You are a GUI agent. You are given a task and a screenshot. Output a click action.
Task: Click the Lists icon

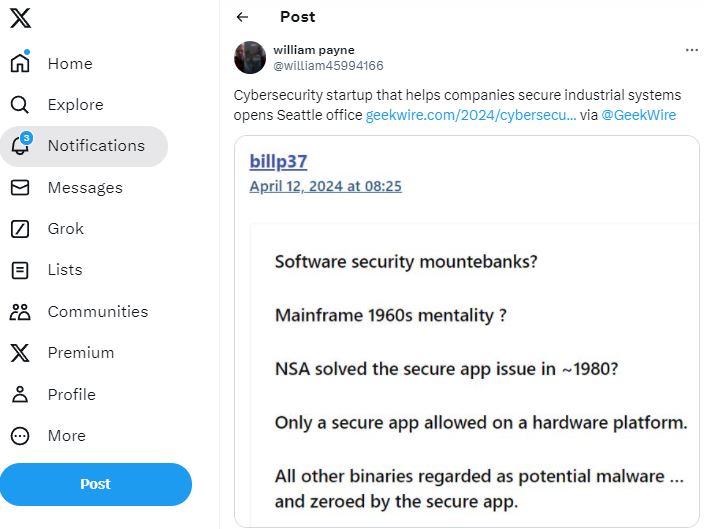tap(20, 270)
